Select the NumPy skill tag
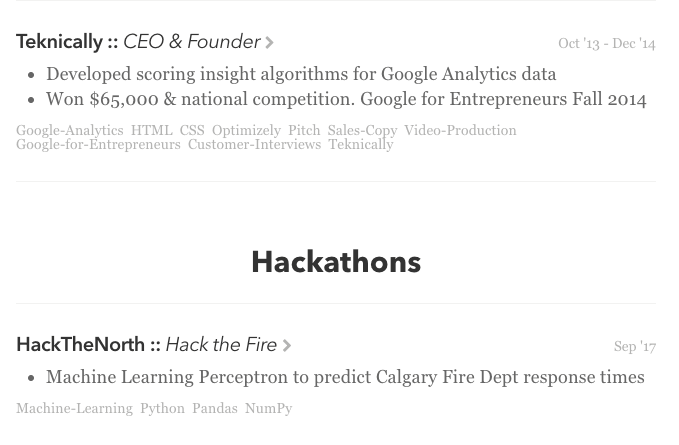This screenshot has width=679, height=445. (268, 408)
